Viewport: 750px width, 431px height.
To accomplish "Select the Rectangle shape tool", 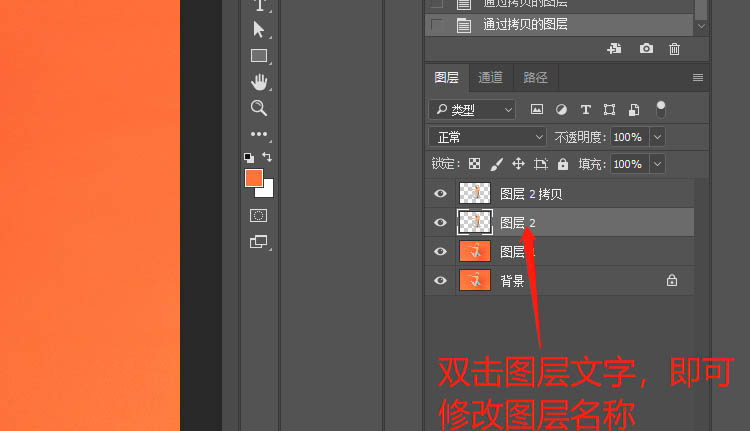I will click(x=259, y=56).
